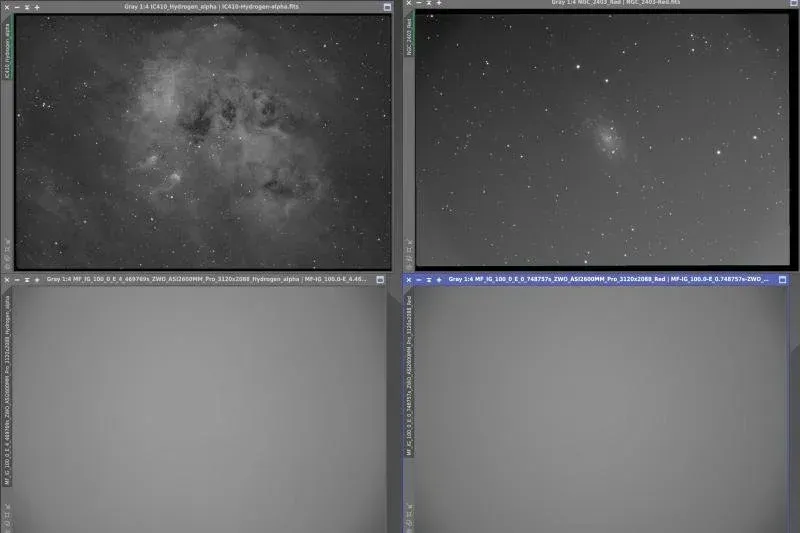The height and width of the screenshot is (533, 800).
Task: Close the NGC_2403_Red image window
Action: 409,3
